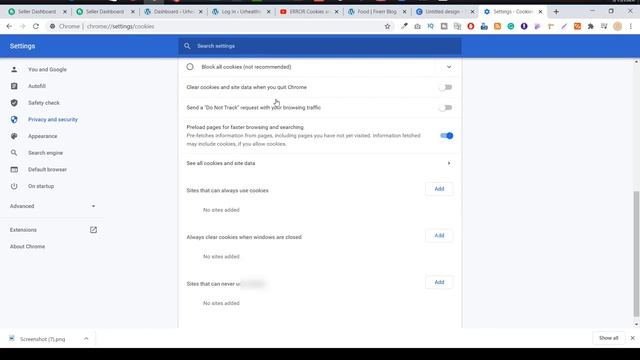Click the settings page vertical scrollbar
The width and height of the screenshot is (640, 360).
click(x=636, y=253)
